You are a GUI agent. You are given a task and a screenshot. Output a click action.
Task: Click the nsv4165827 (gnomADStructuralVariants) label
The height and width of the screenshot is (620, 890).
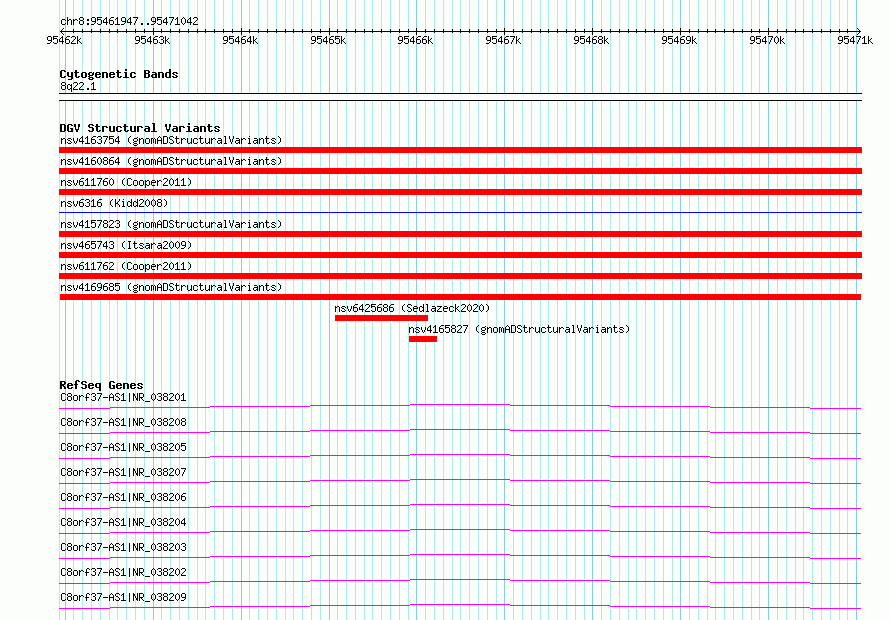click(519, 329)
